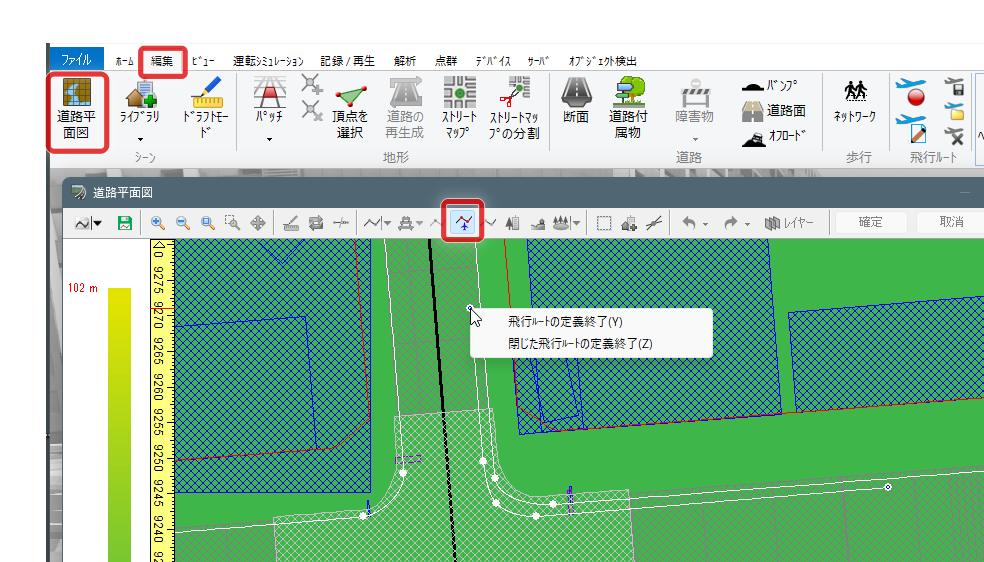Switch to the 点群 point cloud tab
The height and width of the screenshot is (562, 984).
click(x=446, y=61)
